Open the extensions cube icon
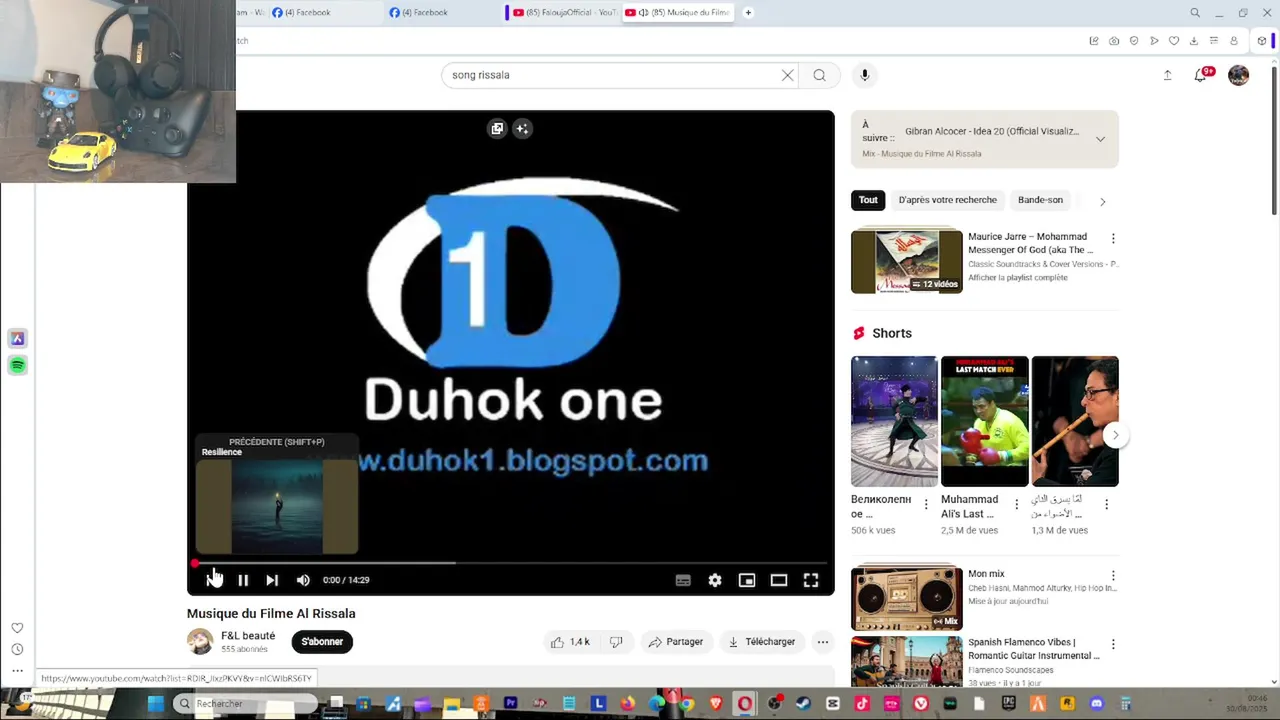The width and height of the screenshot is (1280, 720). pyautogui.click(x=1262, y=41)
